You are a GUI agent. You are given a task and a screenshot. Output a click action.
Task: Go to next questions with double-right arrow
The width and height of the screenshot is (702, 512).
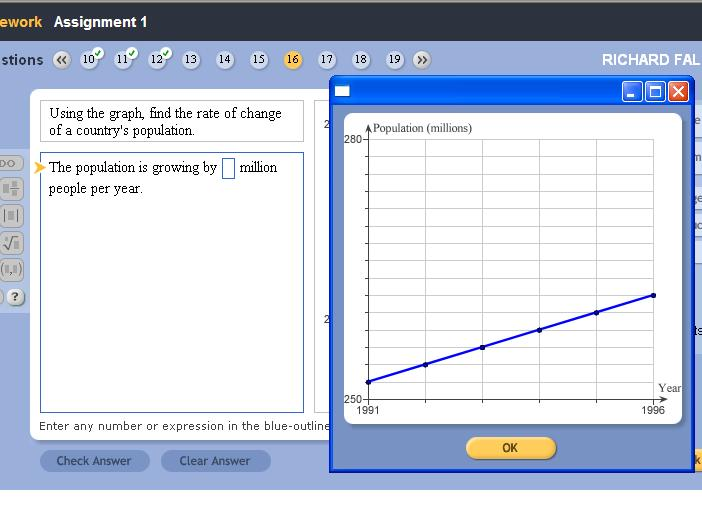tap(422, 60)
